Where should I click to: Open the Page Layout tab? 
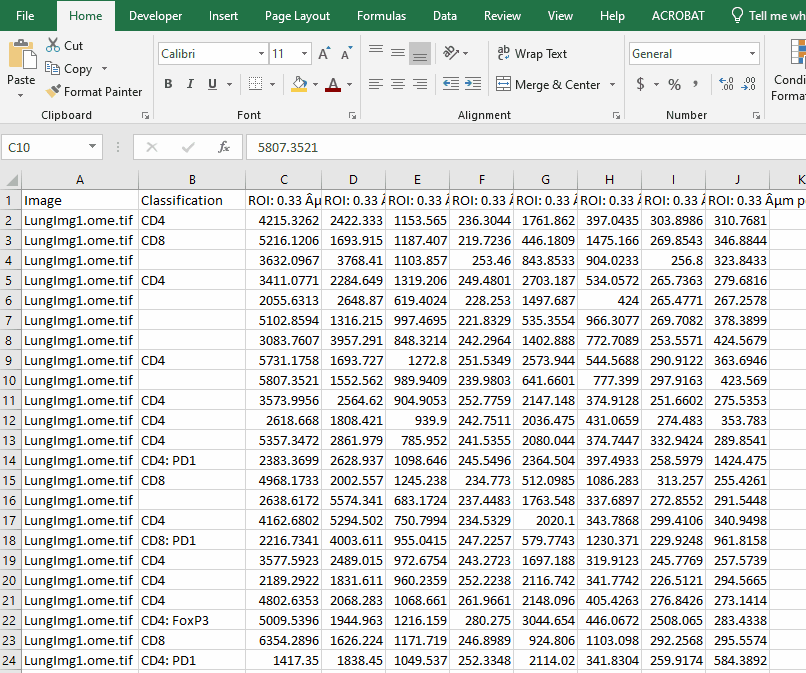[x=297, y=16]
